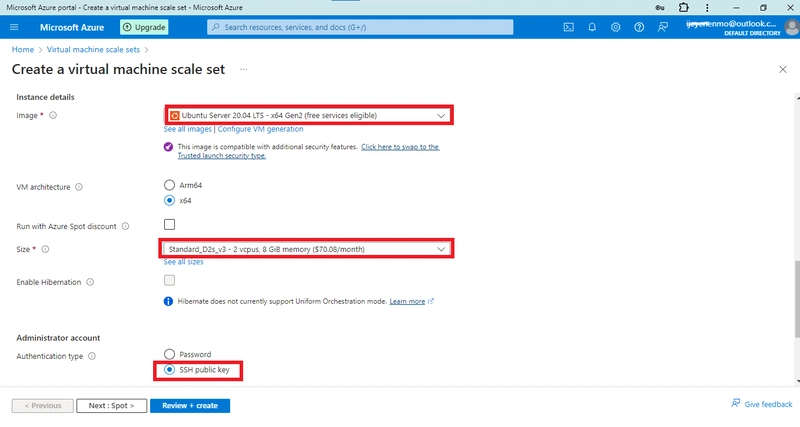
Task: Click Review + create button
Action: (190, 406)
